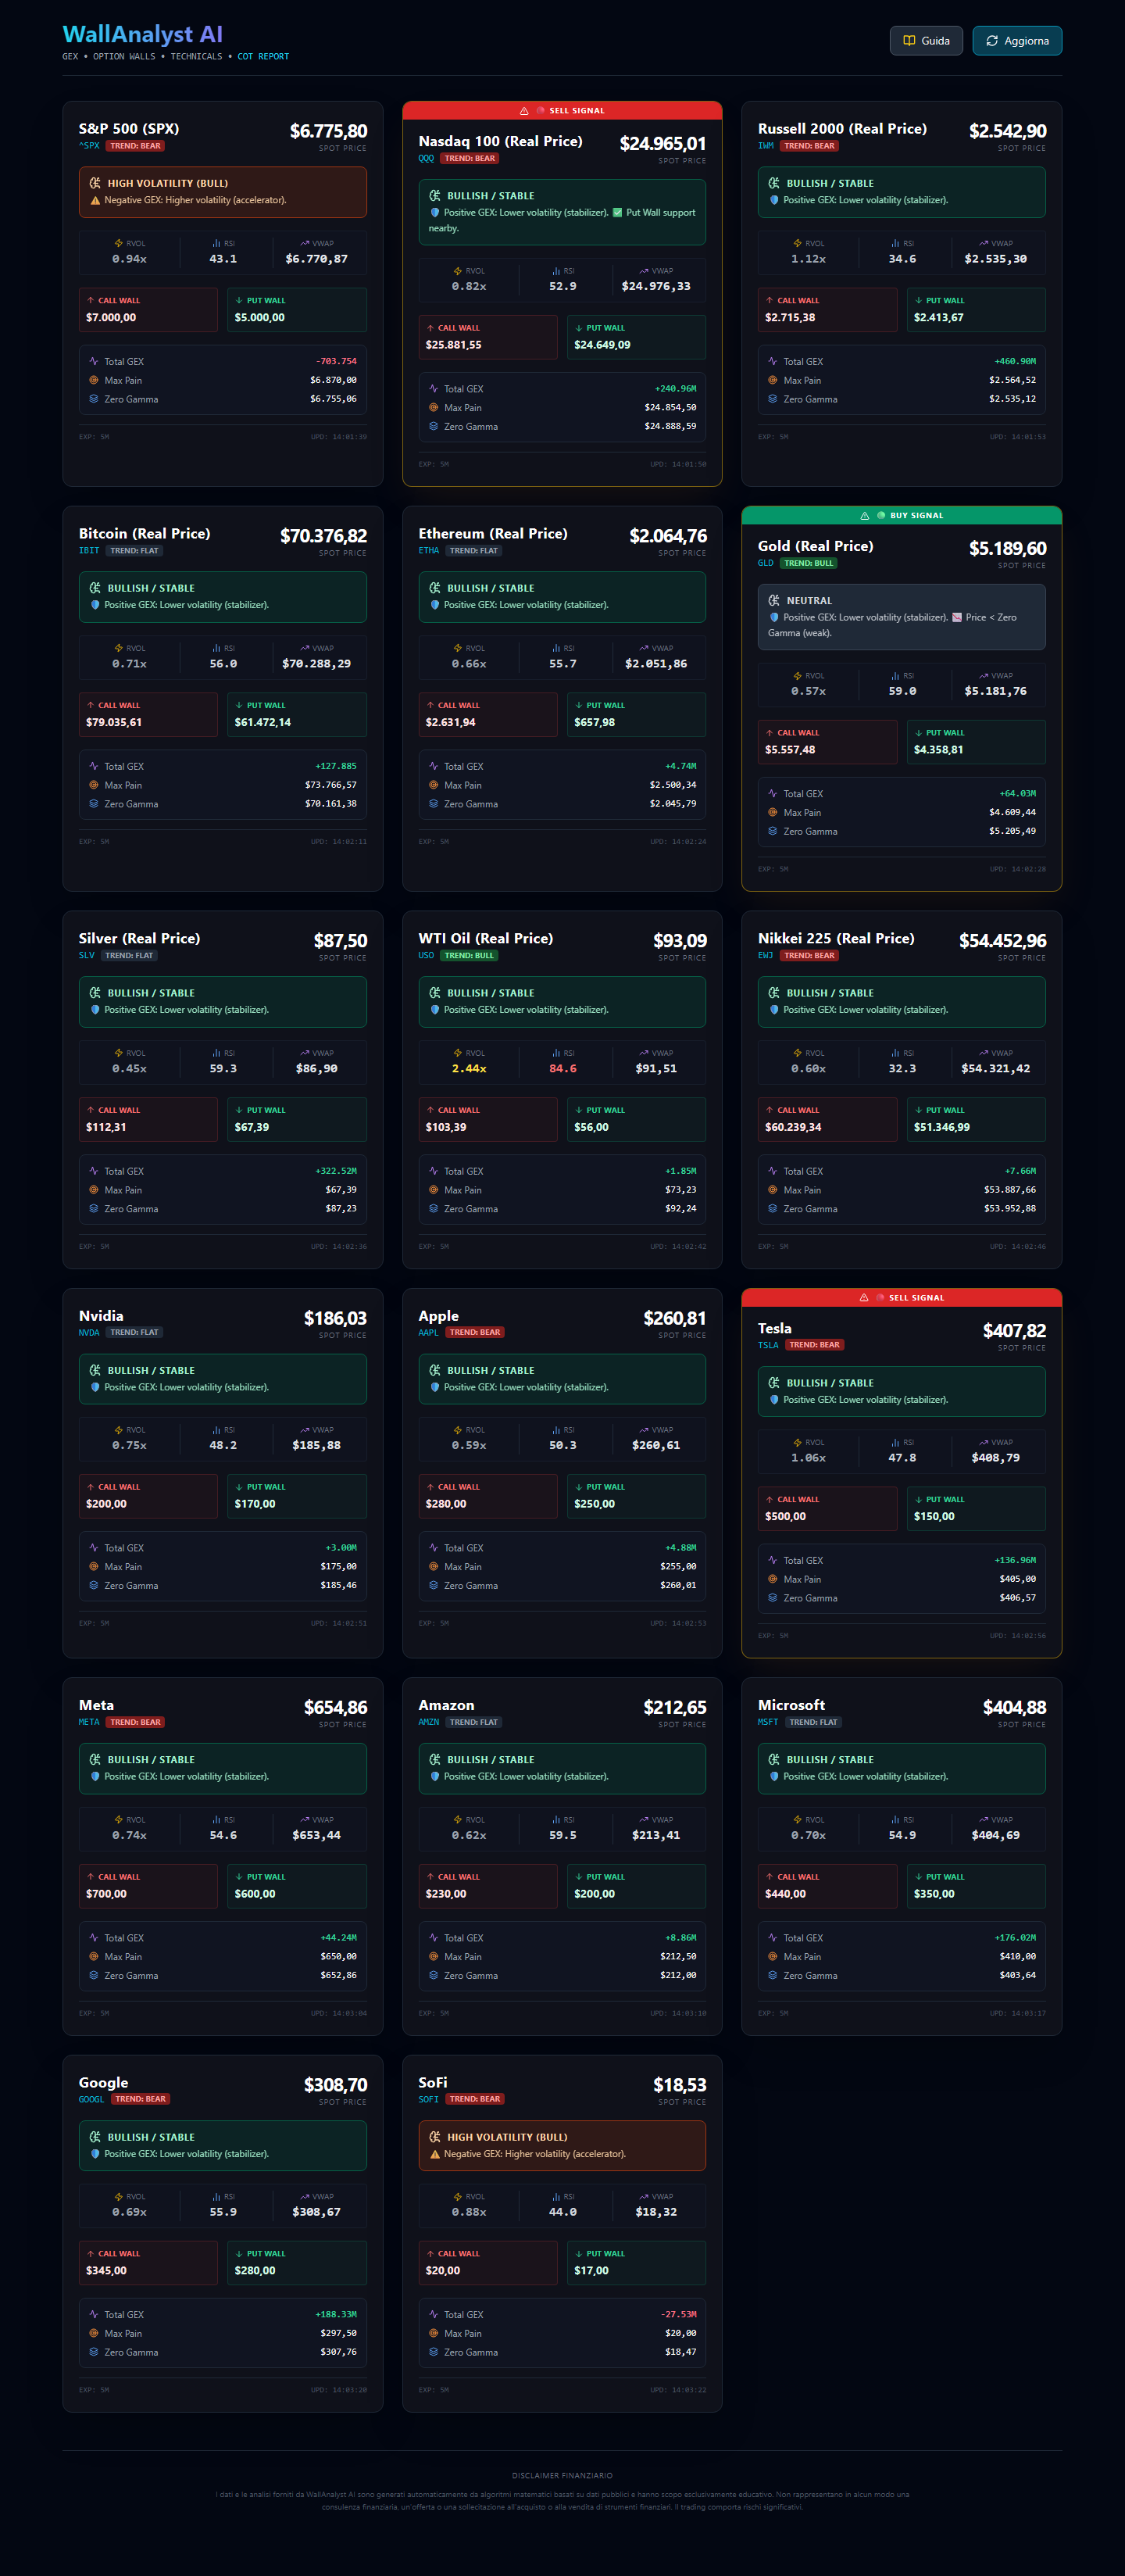1125x2576 pixels.
Task: Click the Aggiorna refresh button
Action: pyautogui.click(x=1017, y=41)
